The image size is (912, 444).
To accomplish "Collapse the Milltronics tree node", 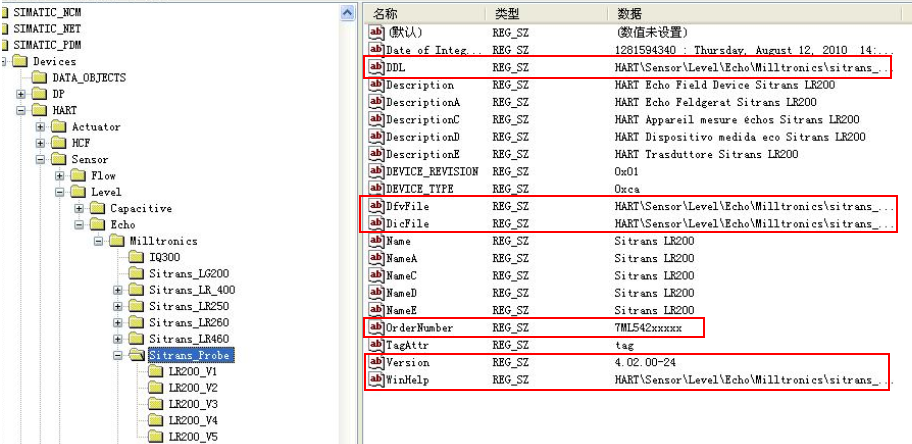I will point(98,240).
